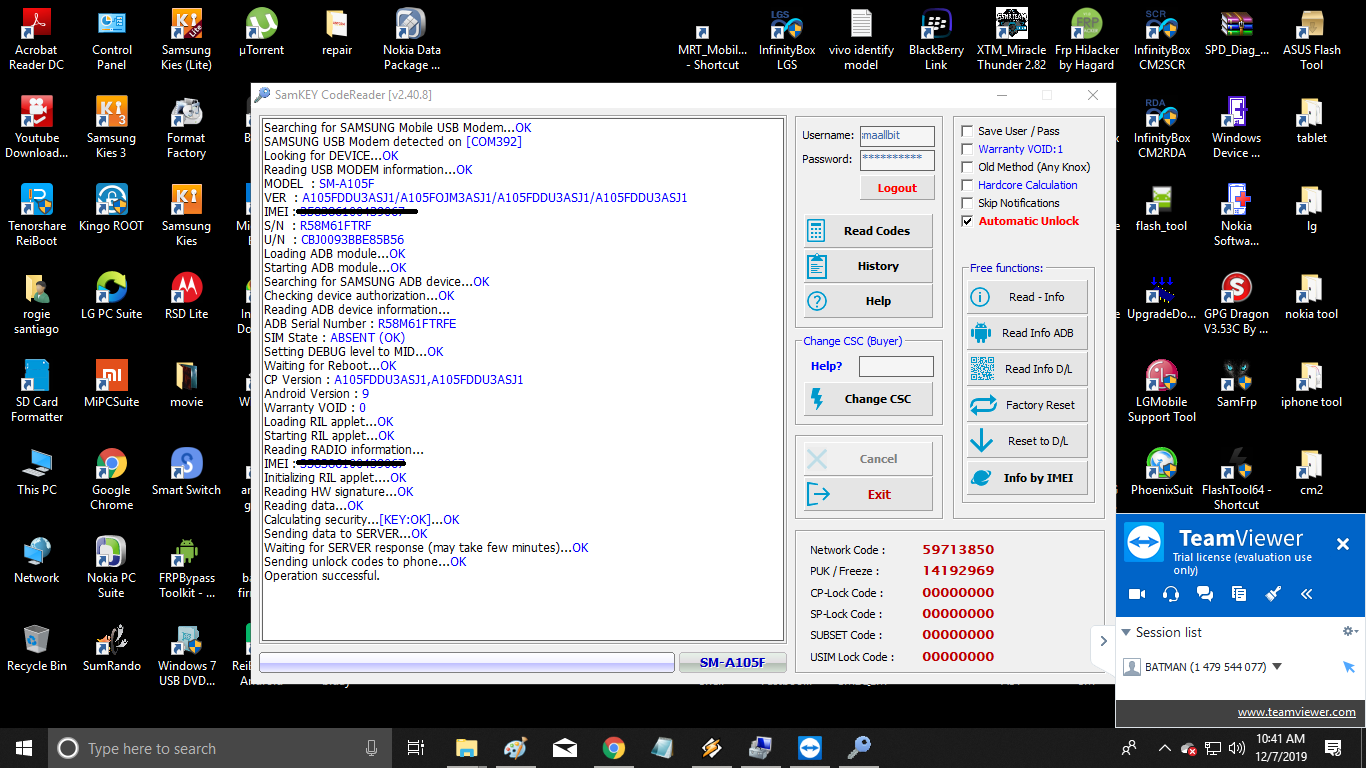Launch BlackBerry Link icon
1366x768 pixels.
(x=936, y=39)
